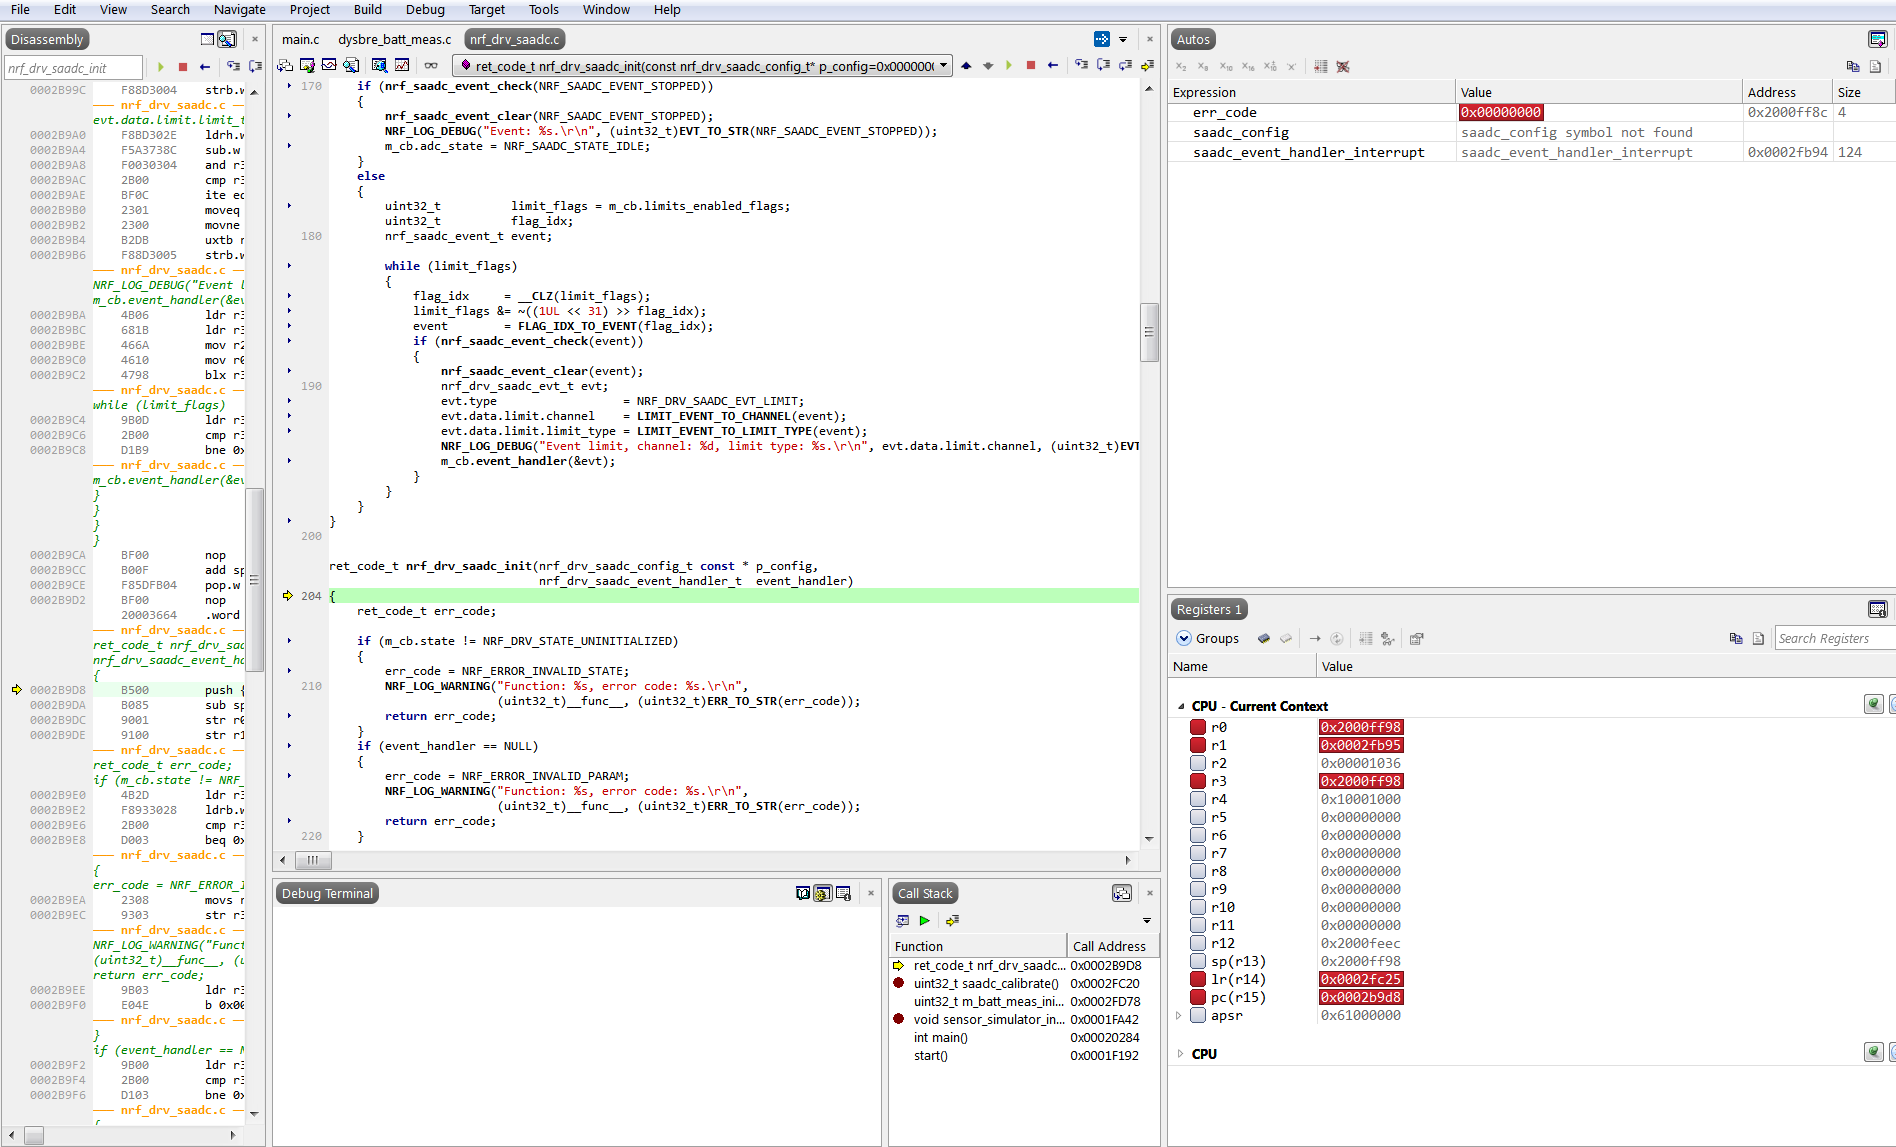Click the Call Stack panel window selector icon
Screen dimensions: 1896x1147
[1122, 893]
